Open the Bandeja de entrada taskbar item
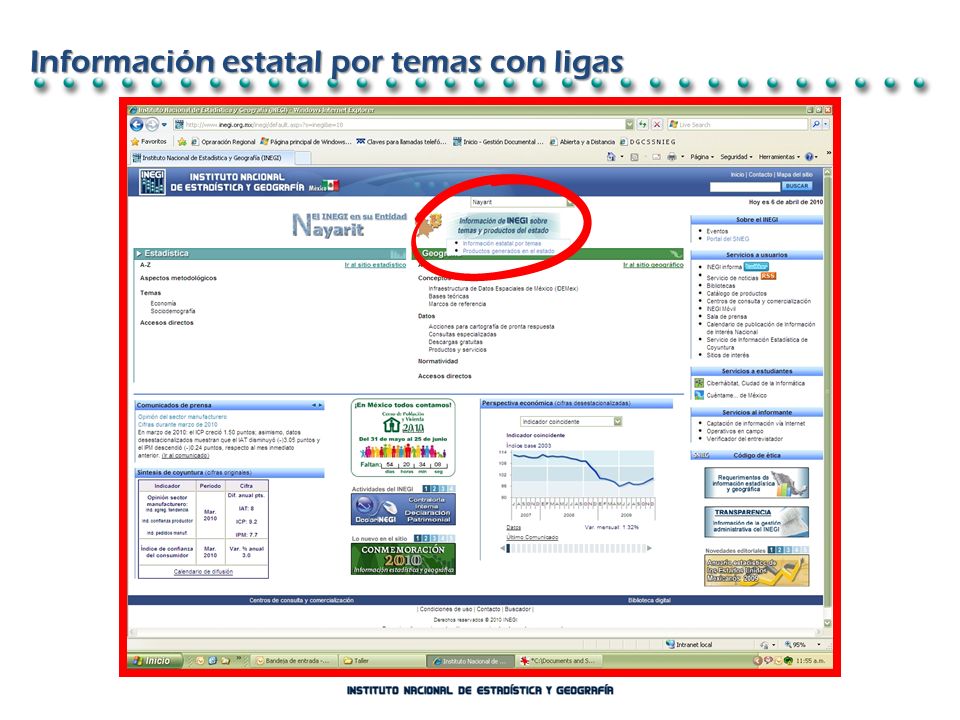Image resolution: width=960 pixels, height=720 pixels. tap(293, 661)
